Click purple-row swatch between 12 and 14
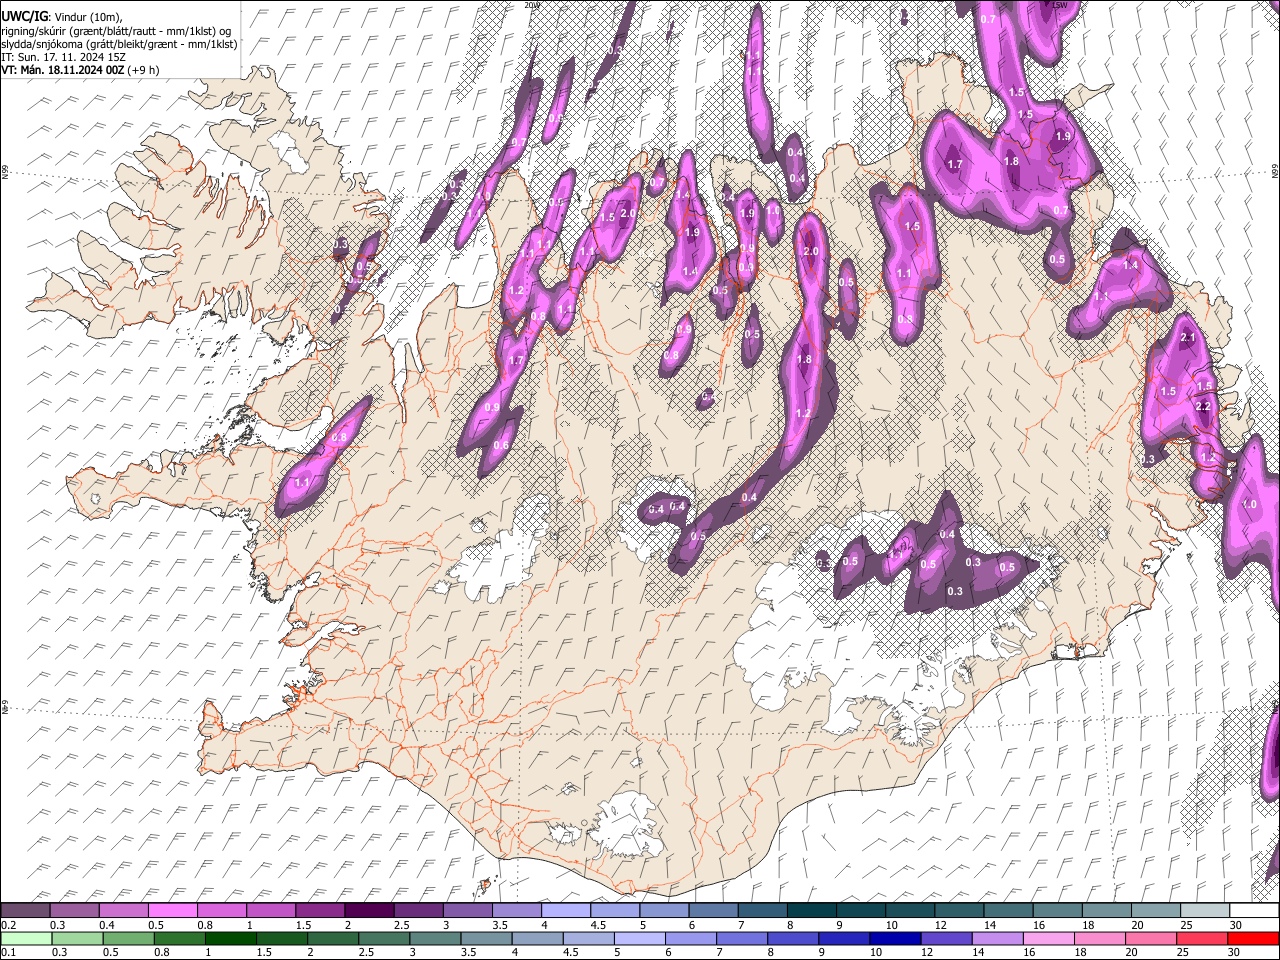 tap(959, 910)
